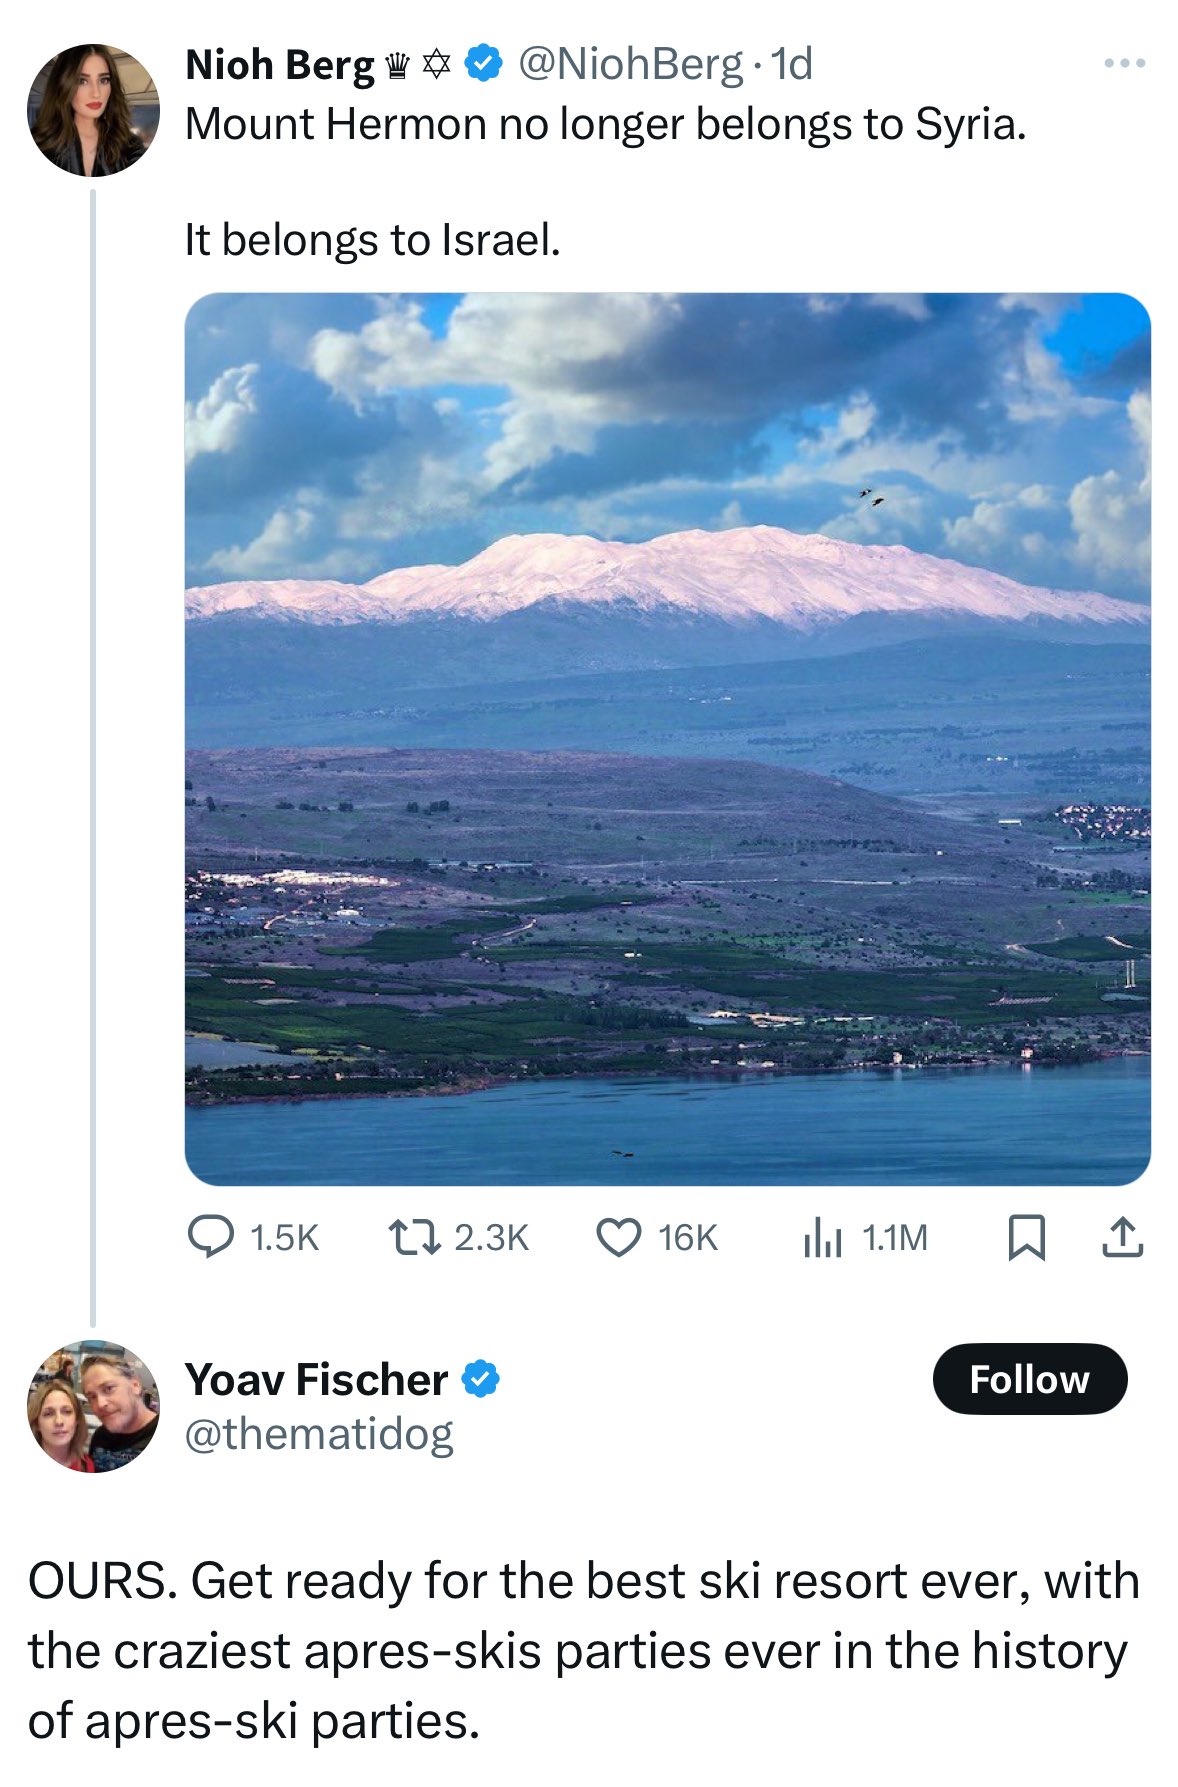Click Nioh Berg's blue verified badge
The width and height of the screenshot is (1178, 1787).
[485, 64]
